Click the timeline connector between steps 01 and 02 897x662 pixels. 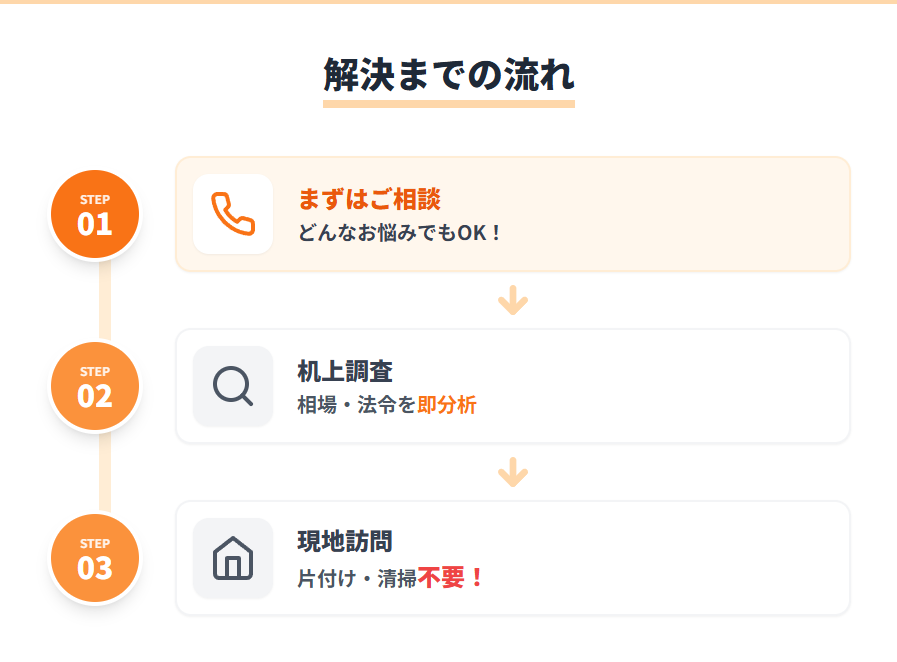coord(104,300)
